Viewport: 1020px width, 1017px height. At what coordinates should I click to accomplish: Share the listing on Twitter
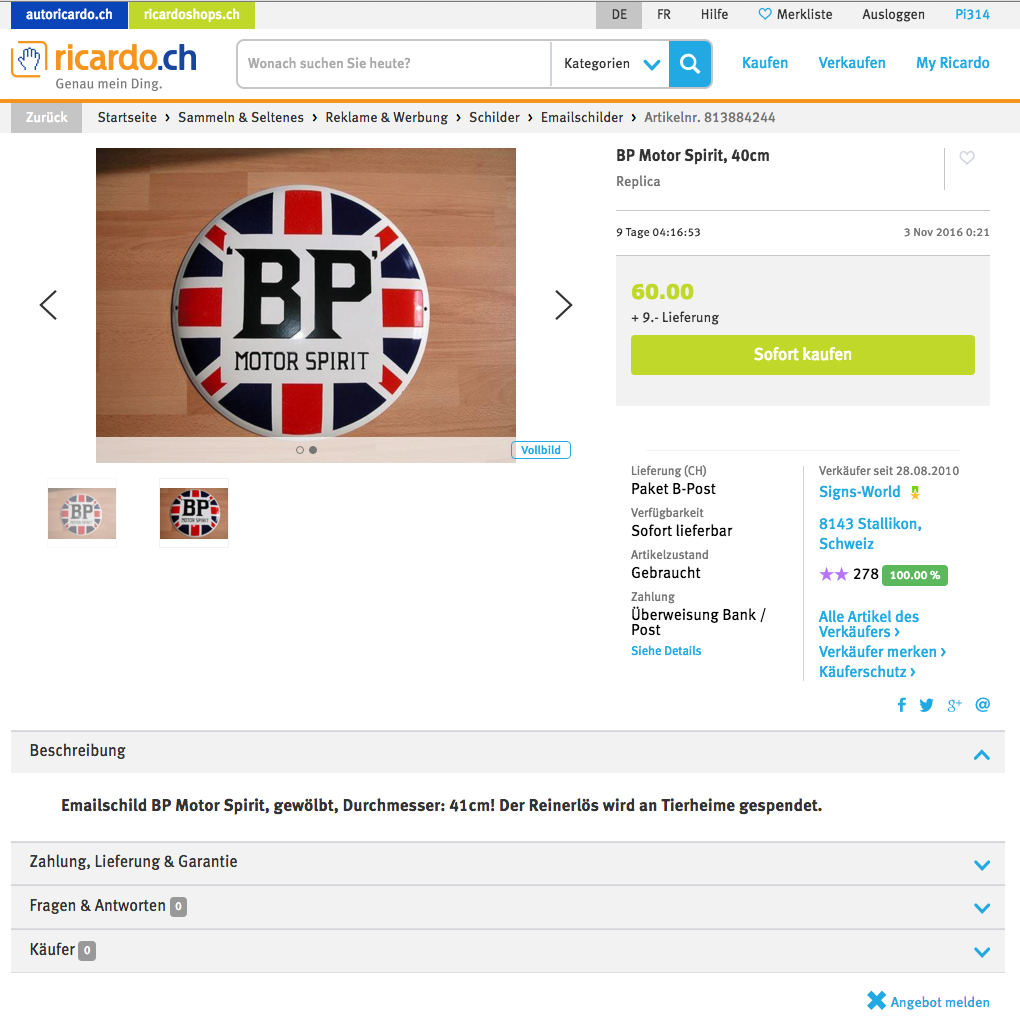coord(926,705)
